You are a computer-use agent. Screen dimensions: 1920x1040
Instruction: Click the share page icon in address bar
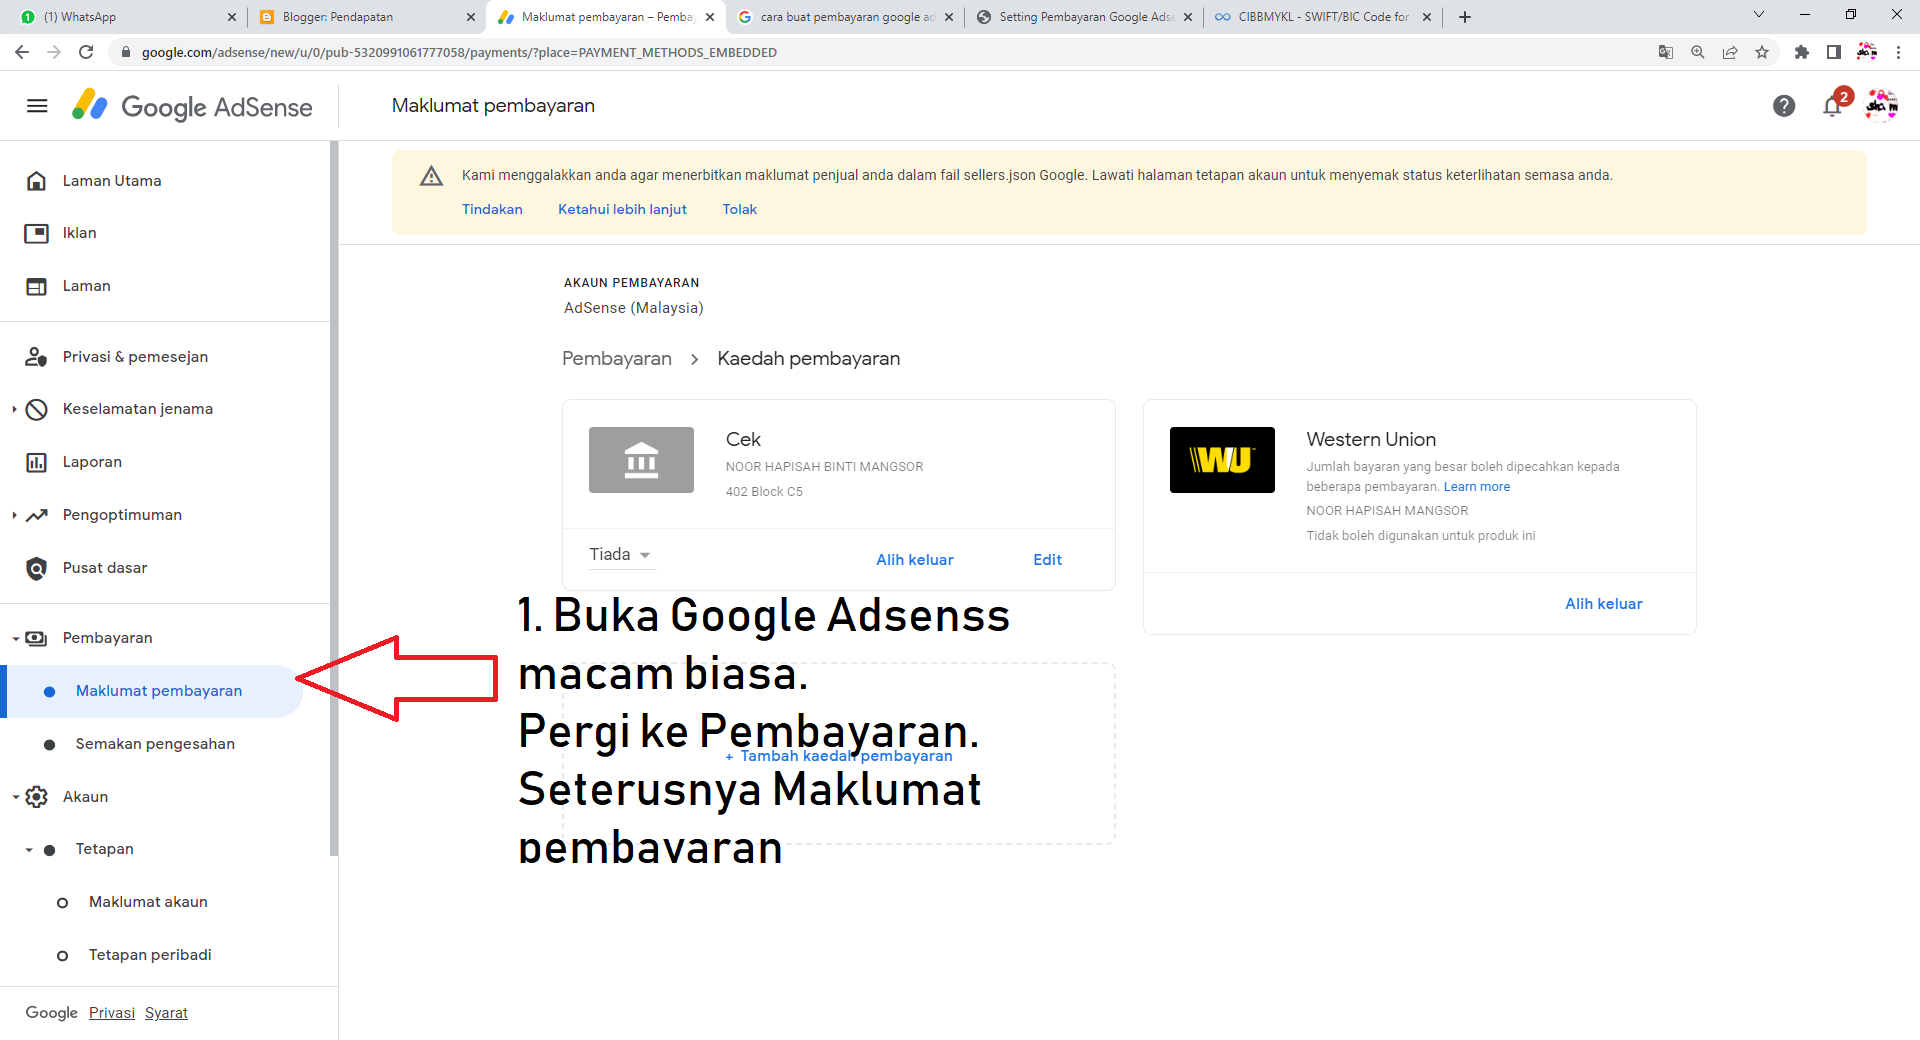(x=1730, y=52)
